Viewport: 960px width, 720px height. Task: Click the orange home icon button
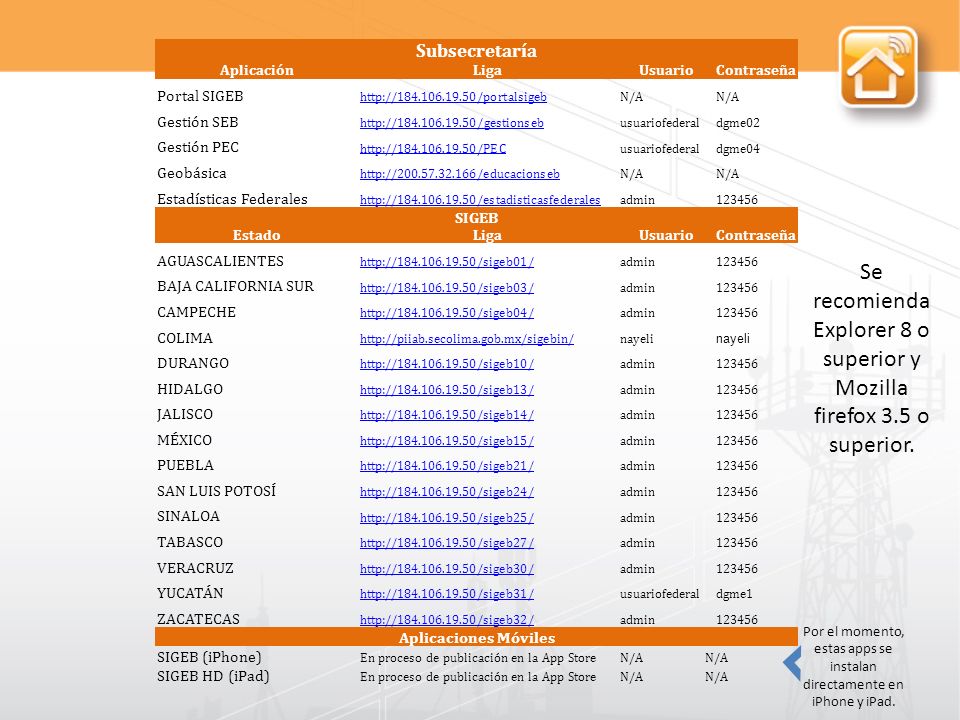click(x=878, y=68)
